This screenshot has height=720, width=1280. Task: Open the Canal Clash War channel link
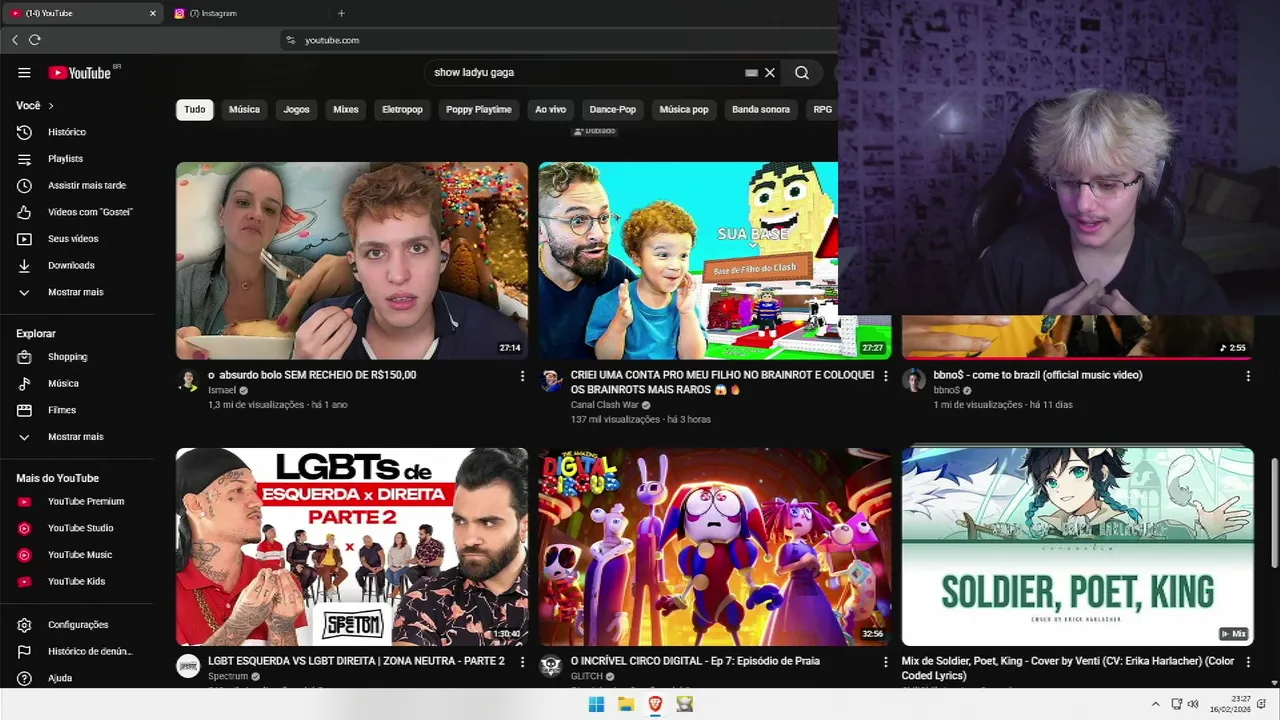pos(604,405)
